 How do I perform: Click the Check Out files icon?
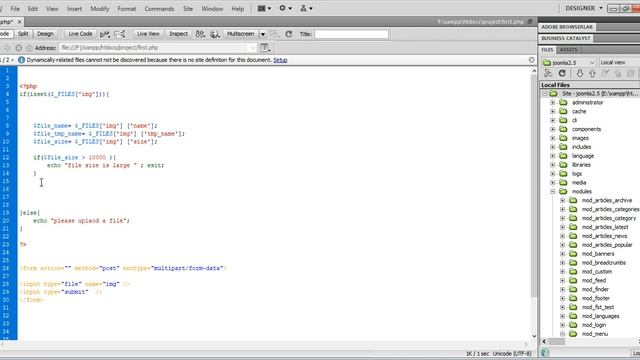coord(605,73)
